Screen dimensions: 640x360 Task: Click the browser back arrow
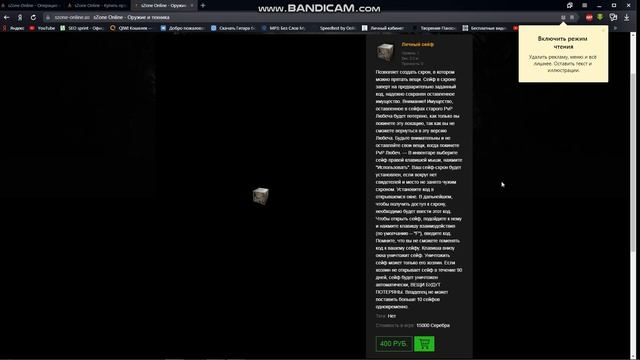pyautogui.click(x=7, y=17)
